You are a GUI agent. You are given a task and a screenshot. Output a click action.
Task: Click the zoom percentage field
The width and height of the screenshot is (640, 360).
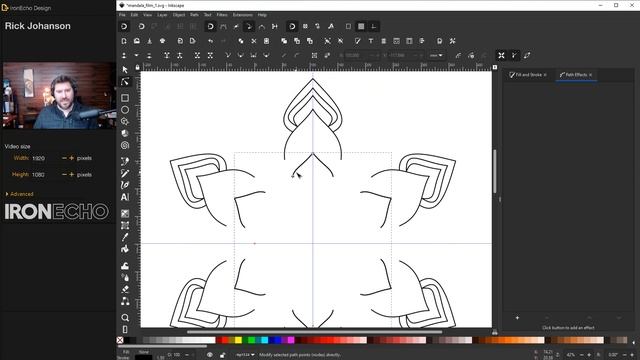point(572,355)
